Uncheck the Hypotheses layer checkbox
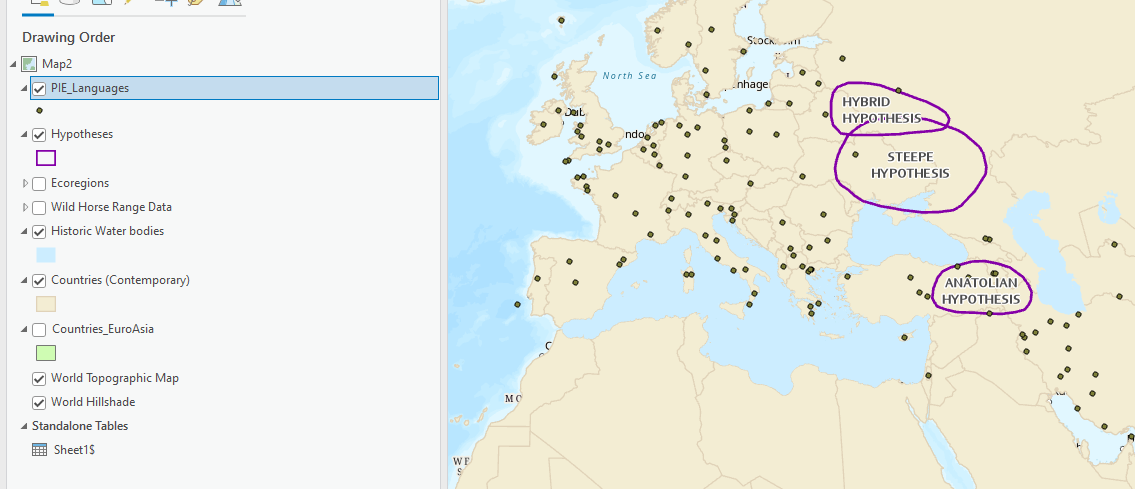The height and width of the screenshot is (489, 1135). pos(40,134)
